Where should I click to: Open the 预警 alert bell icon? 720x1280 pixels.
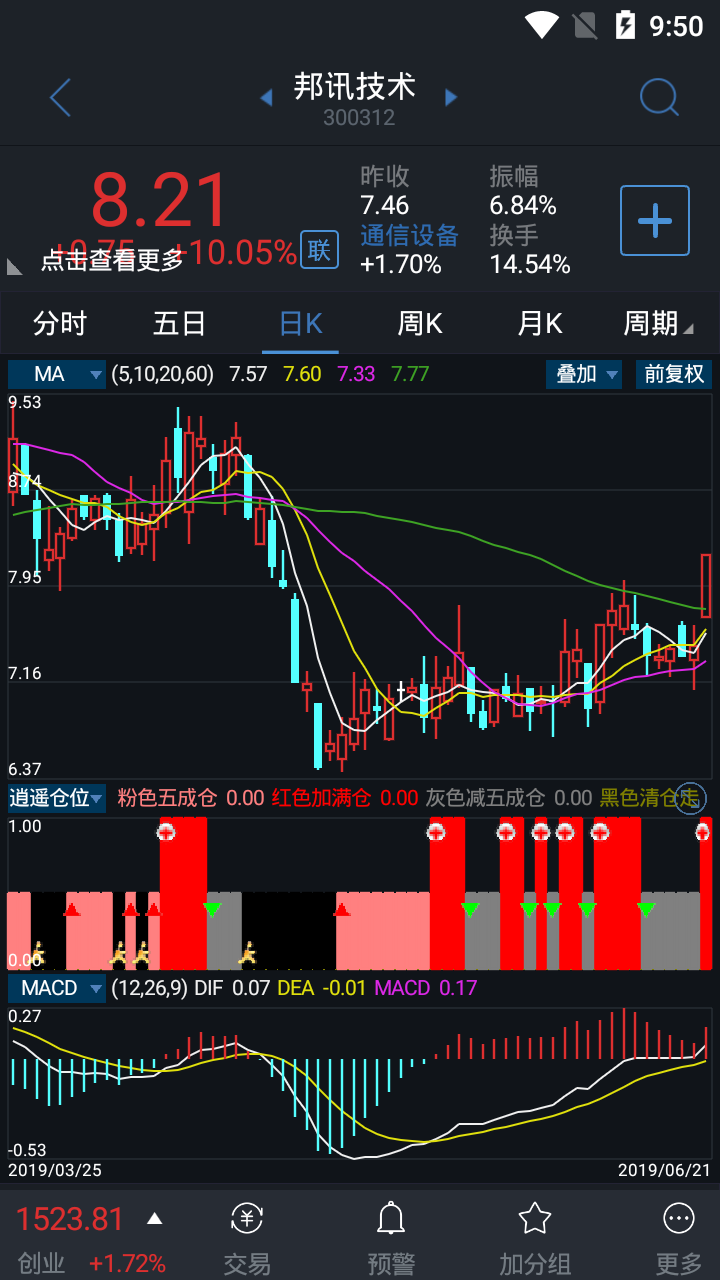pos(391,1218)
